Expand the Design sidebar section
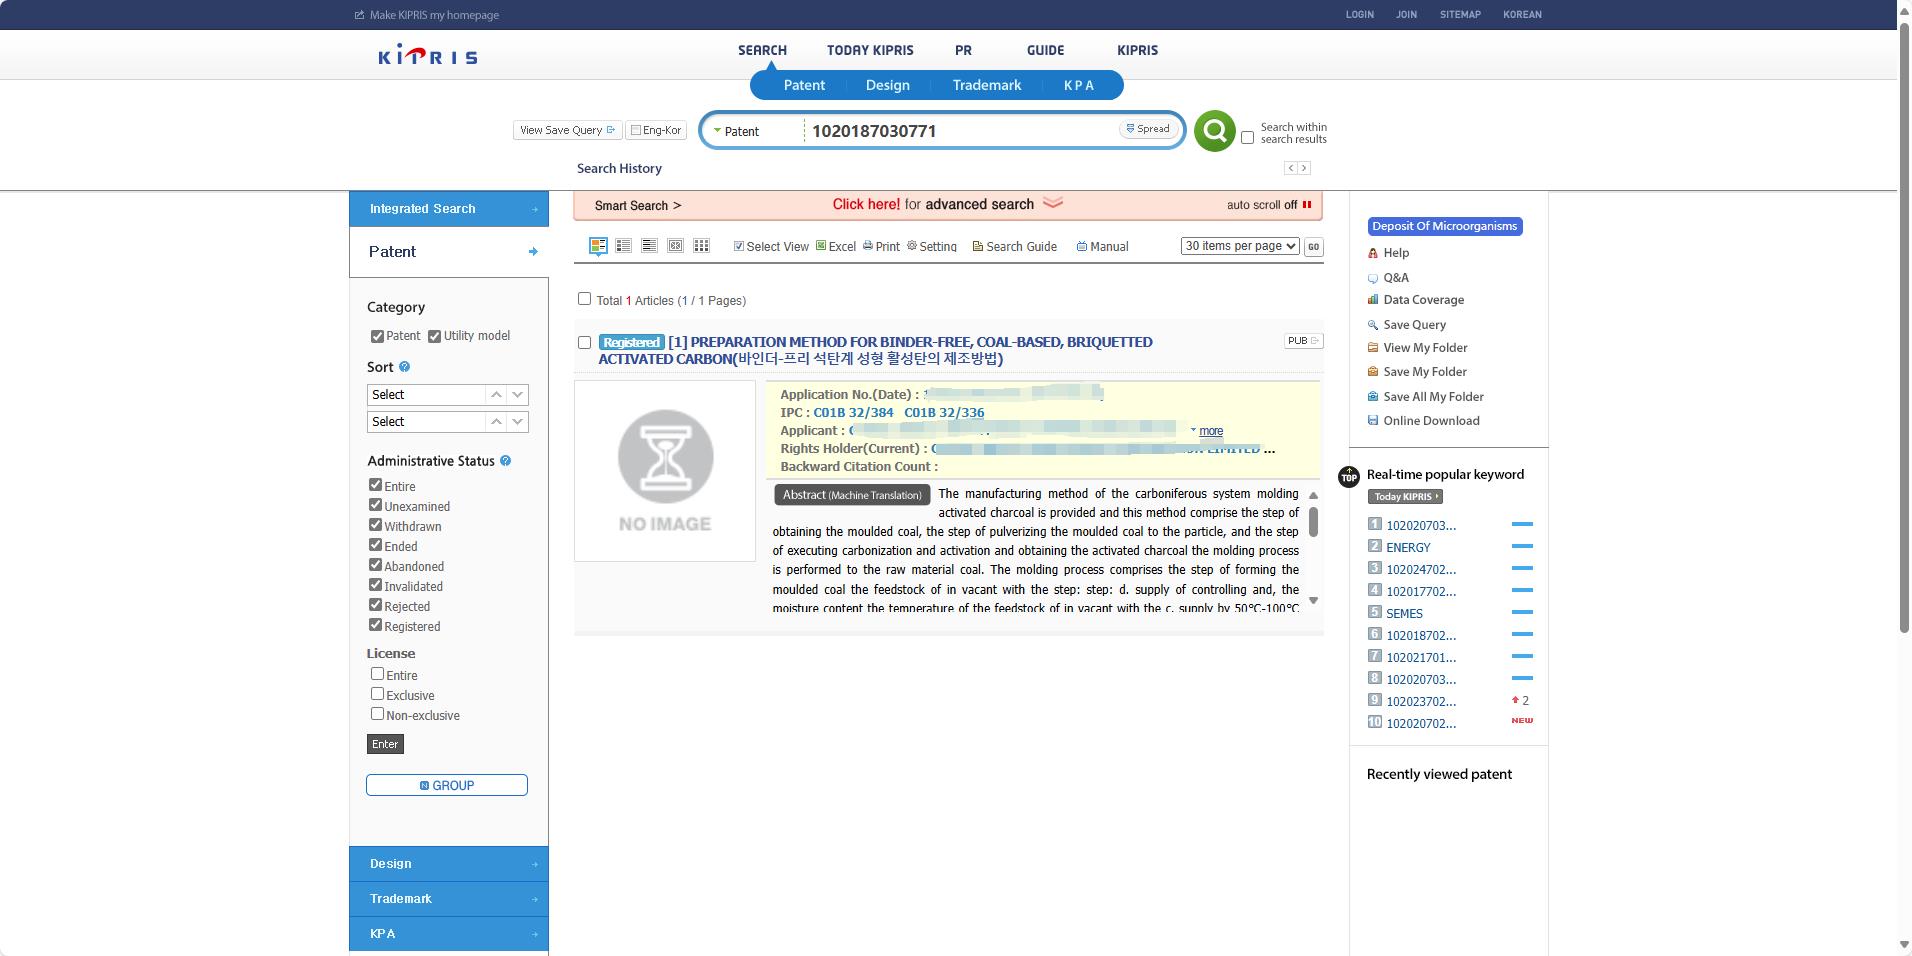 click(x=449, y=864)
